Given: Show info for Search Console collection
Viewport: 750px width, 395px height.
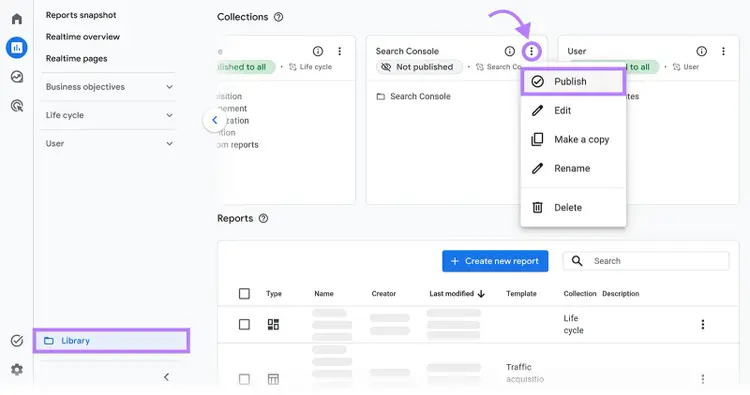Looking at the screenshot, I should (x=510, y=51).
